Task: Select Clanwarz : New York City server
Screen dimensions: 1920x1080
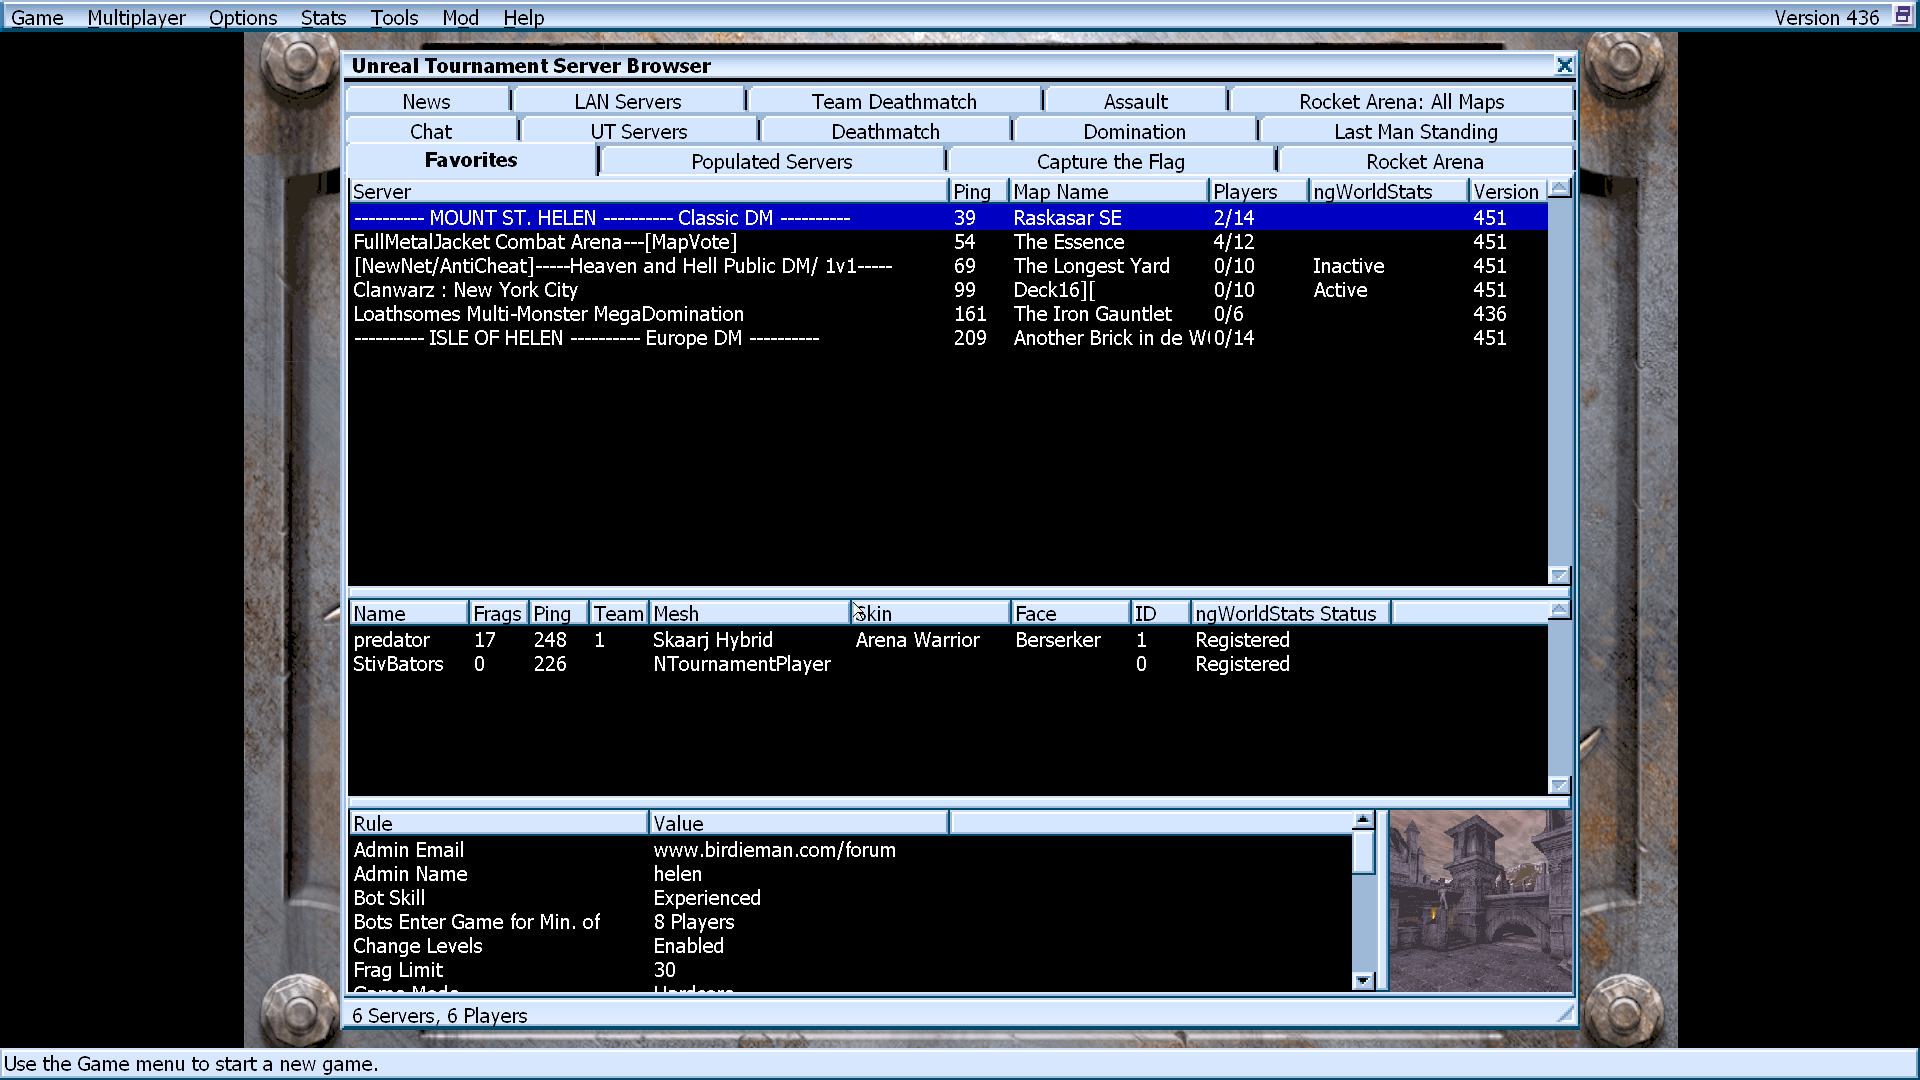Action: pyautogui.click(x=948, y=289)
